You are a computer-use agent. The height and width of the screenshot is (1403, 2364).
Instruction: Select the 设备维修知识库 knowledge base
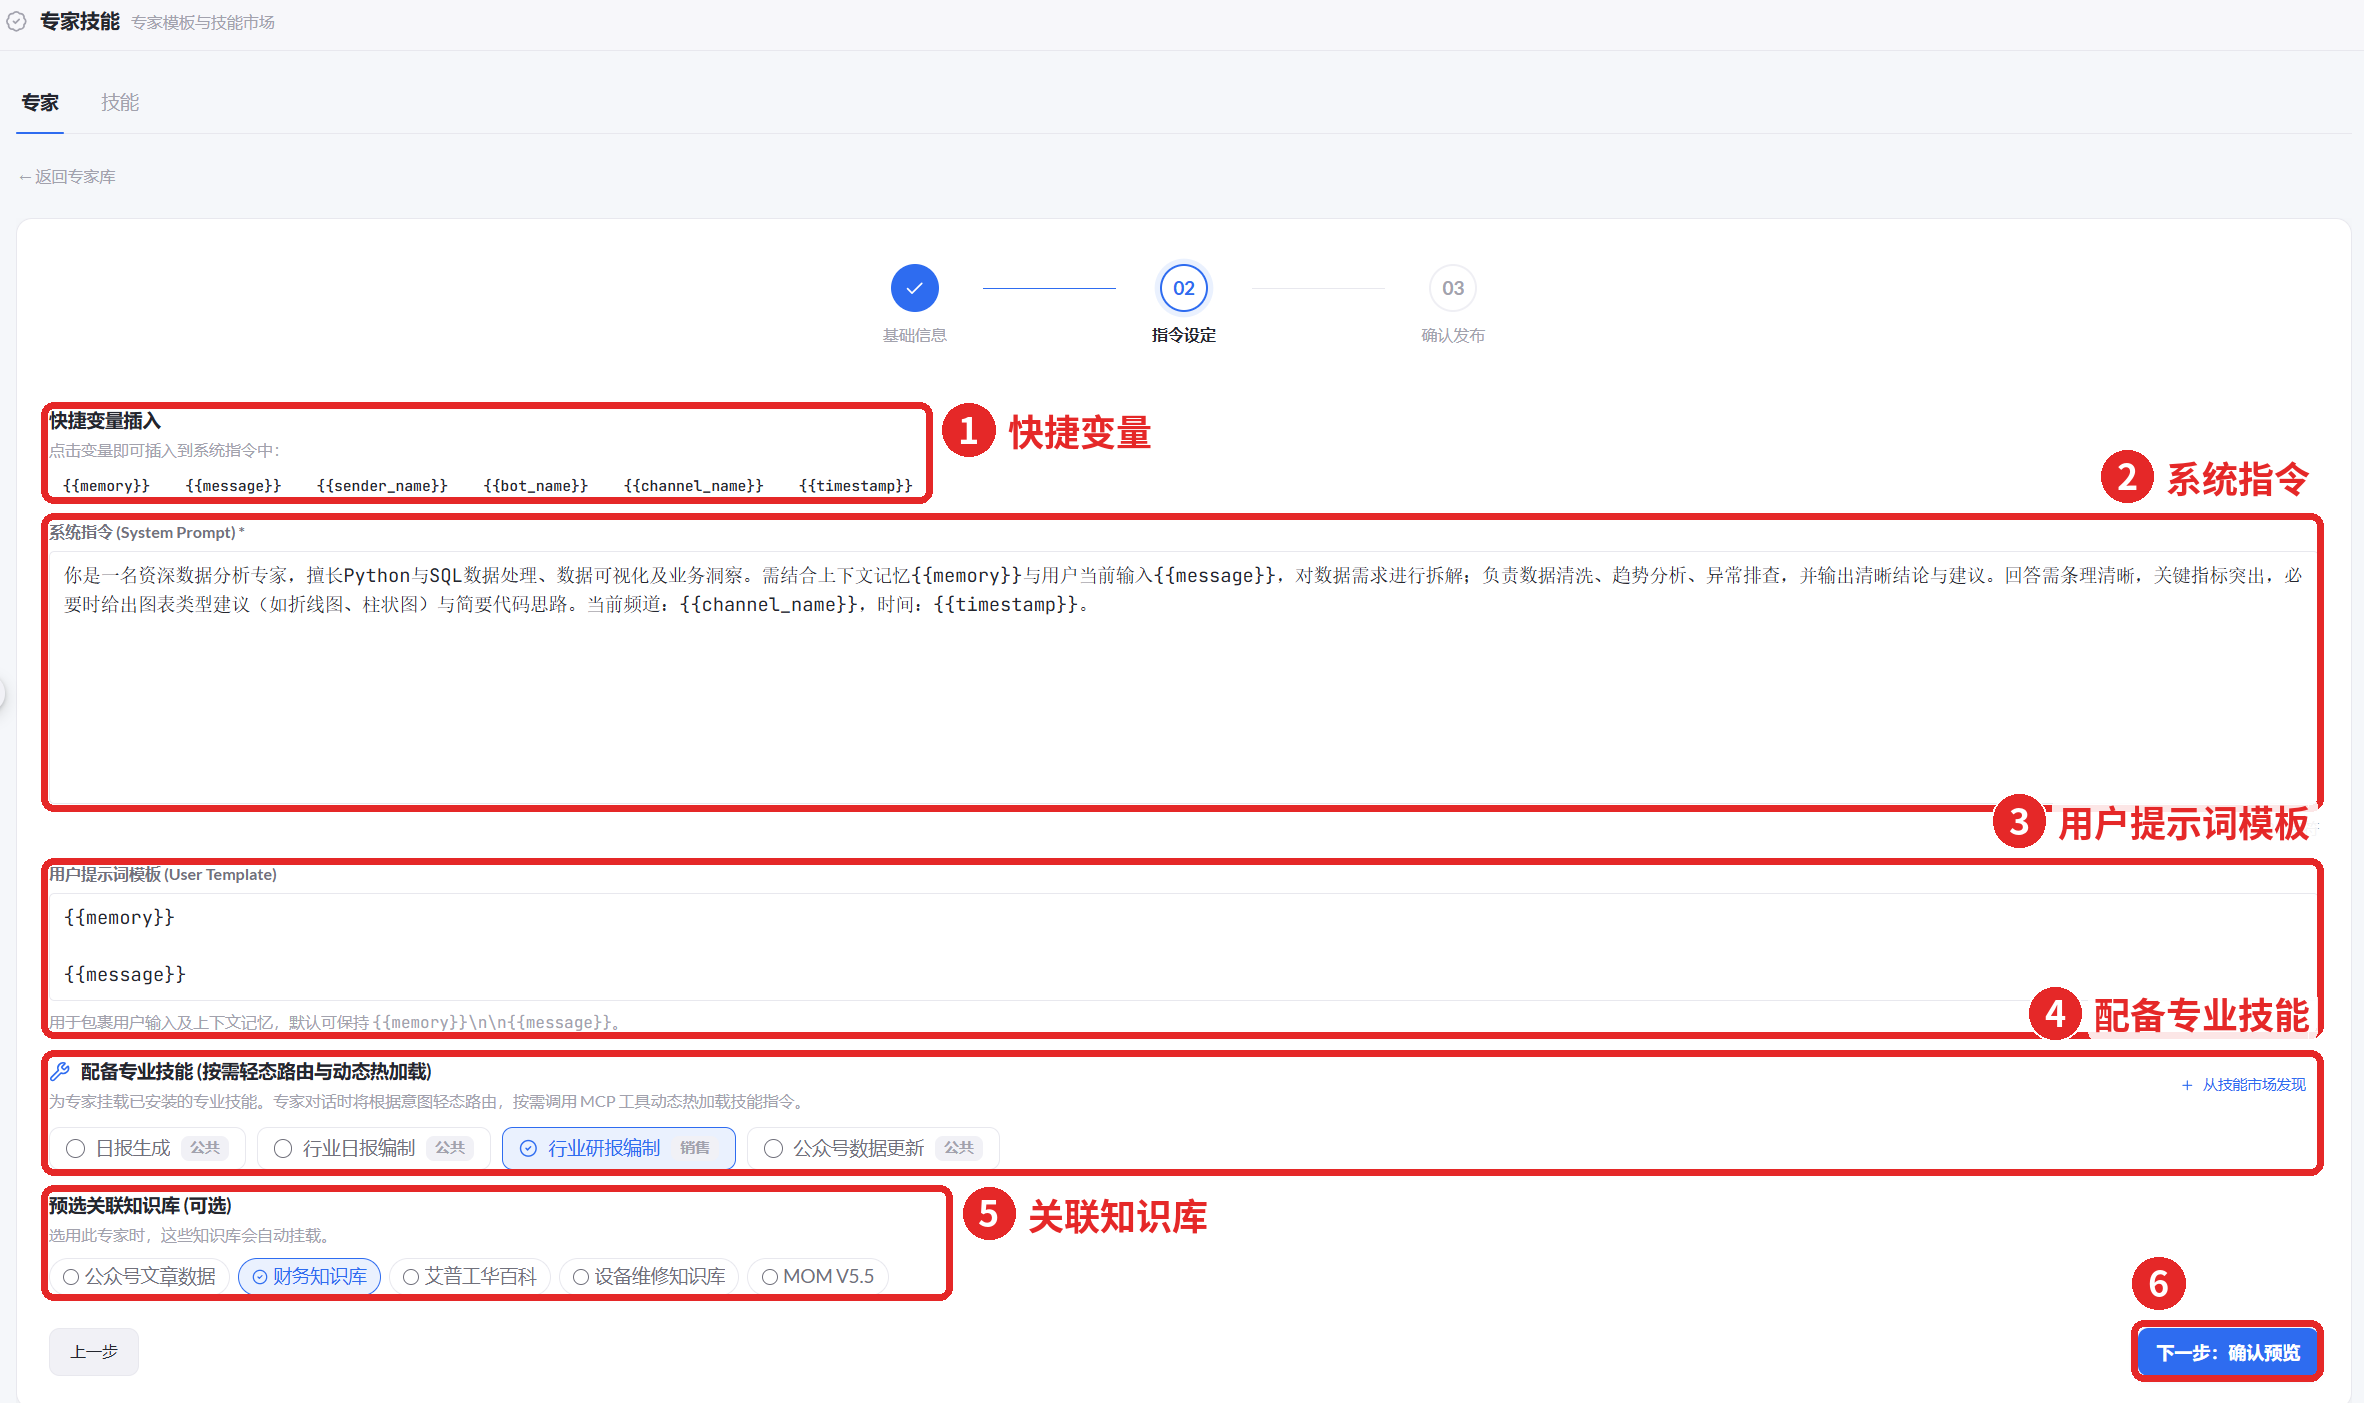pos(649,1276)
